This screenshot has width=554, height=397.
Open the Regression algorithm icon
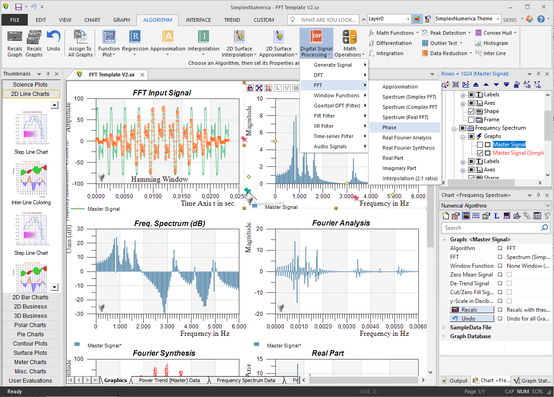[135, 42]
